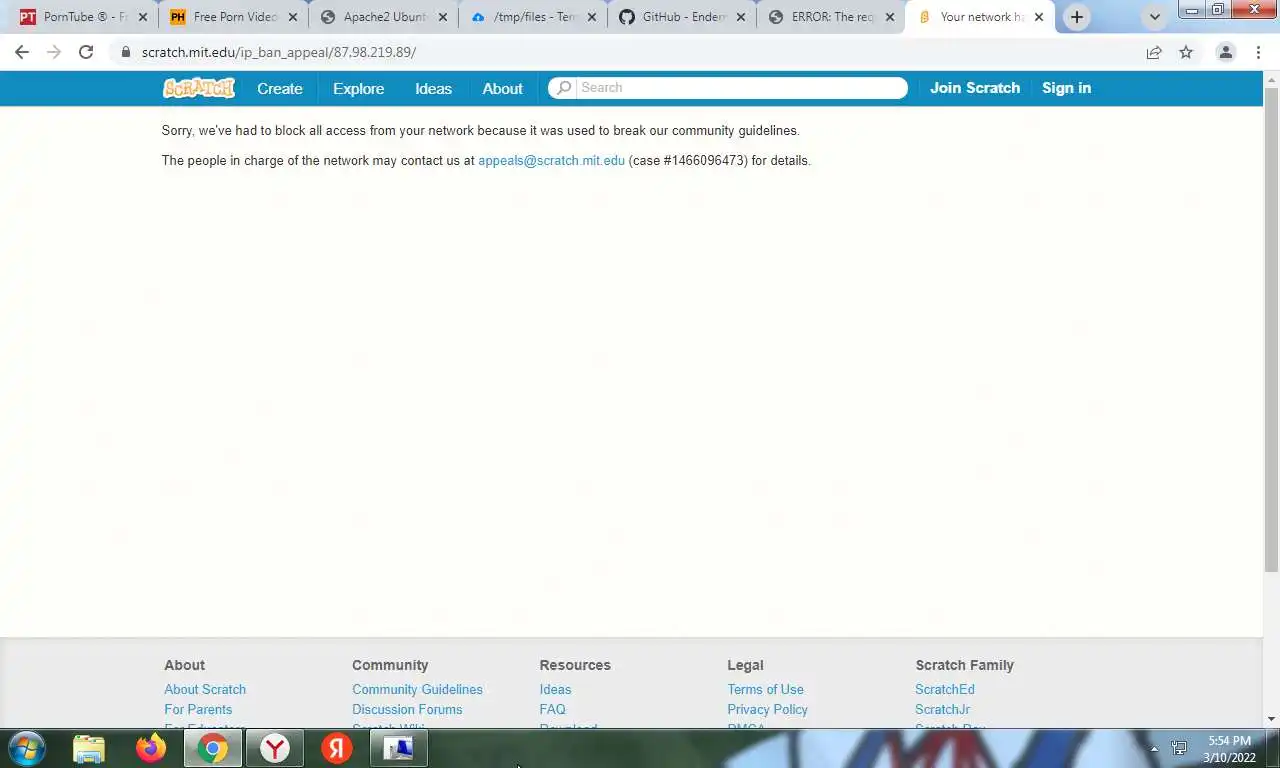Open the FAQ link
1280x768 pixels.
(x=552, y=709)
